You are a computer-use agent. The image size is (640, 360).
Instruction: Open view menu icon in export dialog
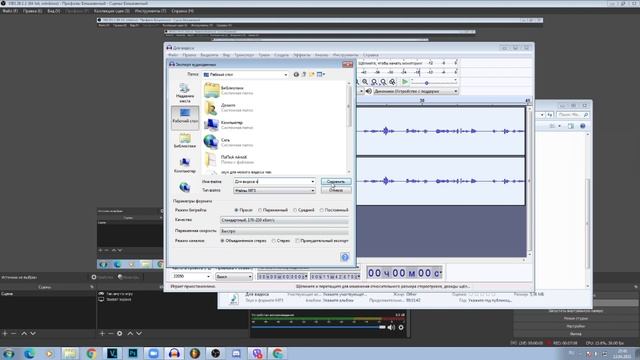321,74
